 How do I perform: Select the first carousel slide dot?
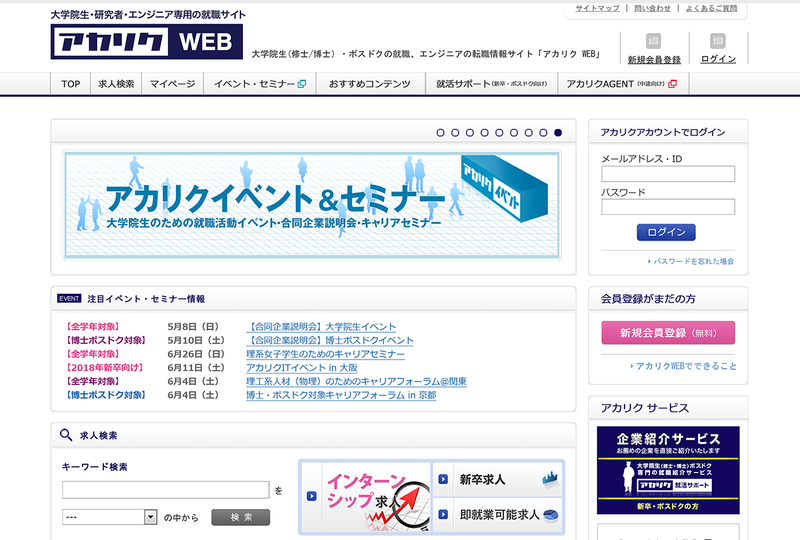click(x=440, y=133)
